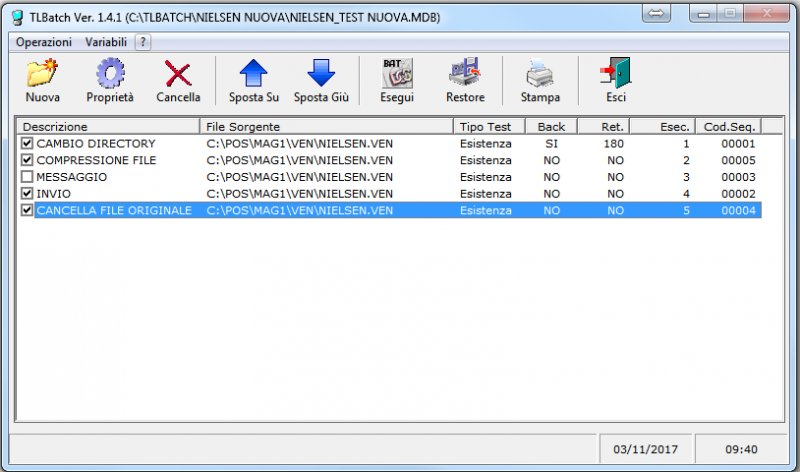The image size is (800, 472).
Task: Select the CANCELLA FILE ORIGINALE row
Action: [113, 211]
